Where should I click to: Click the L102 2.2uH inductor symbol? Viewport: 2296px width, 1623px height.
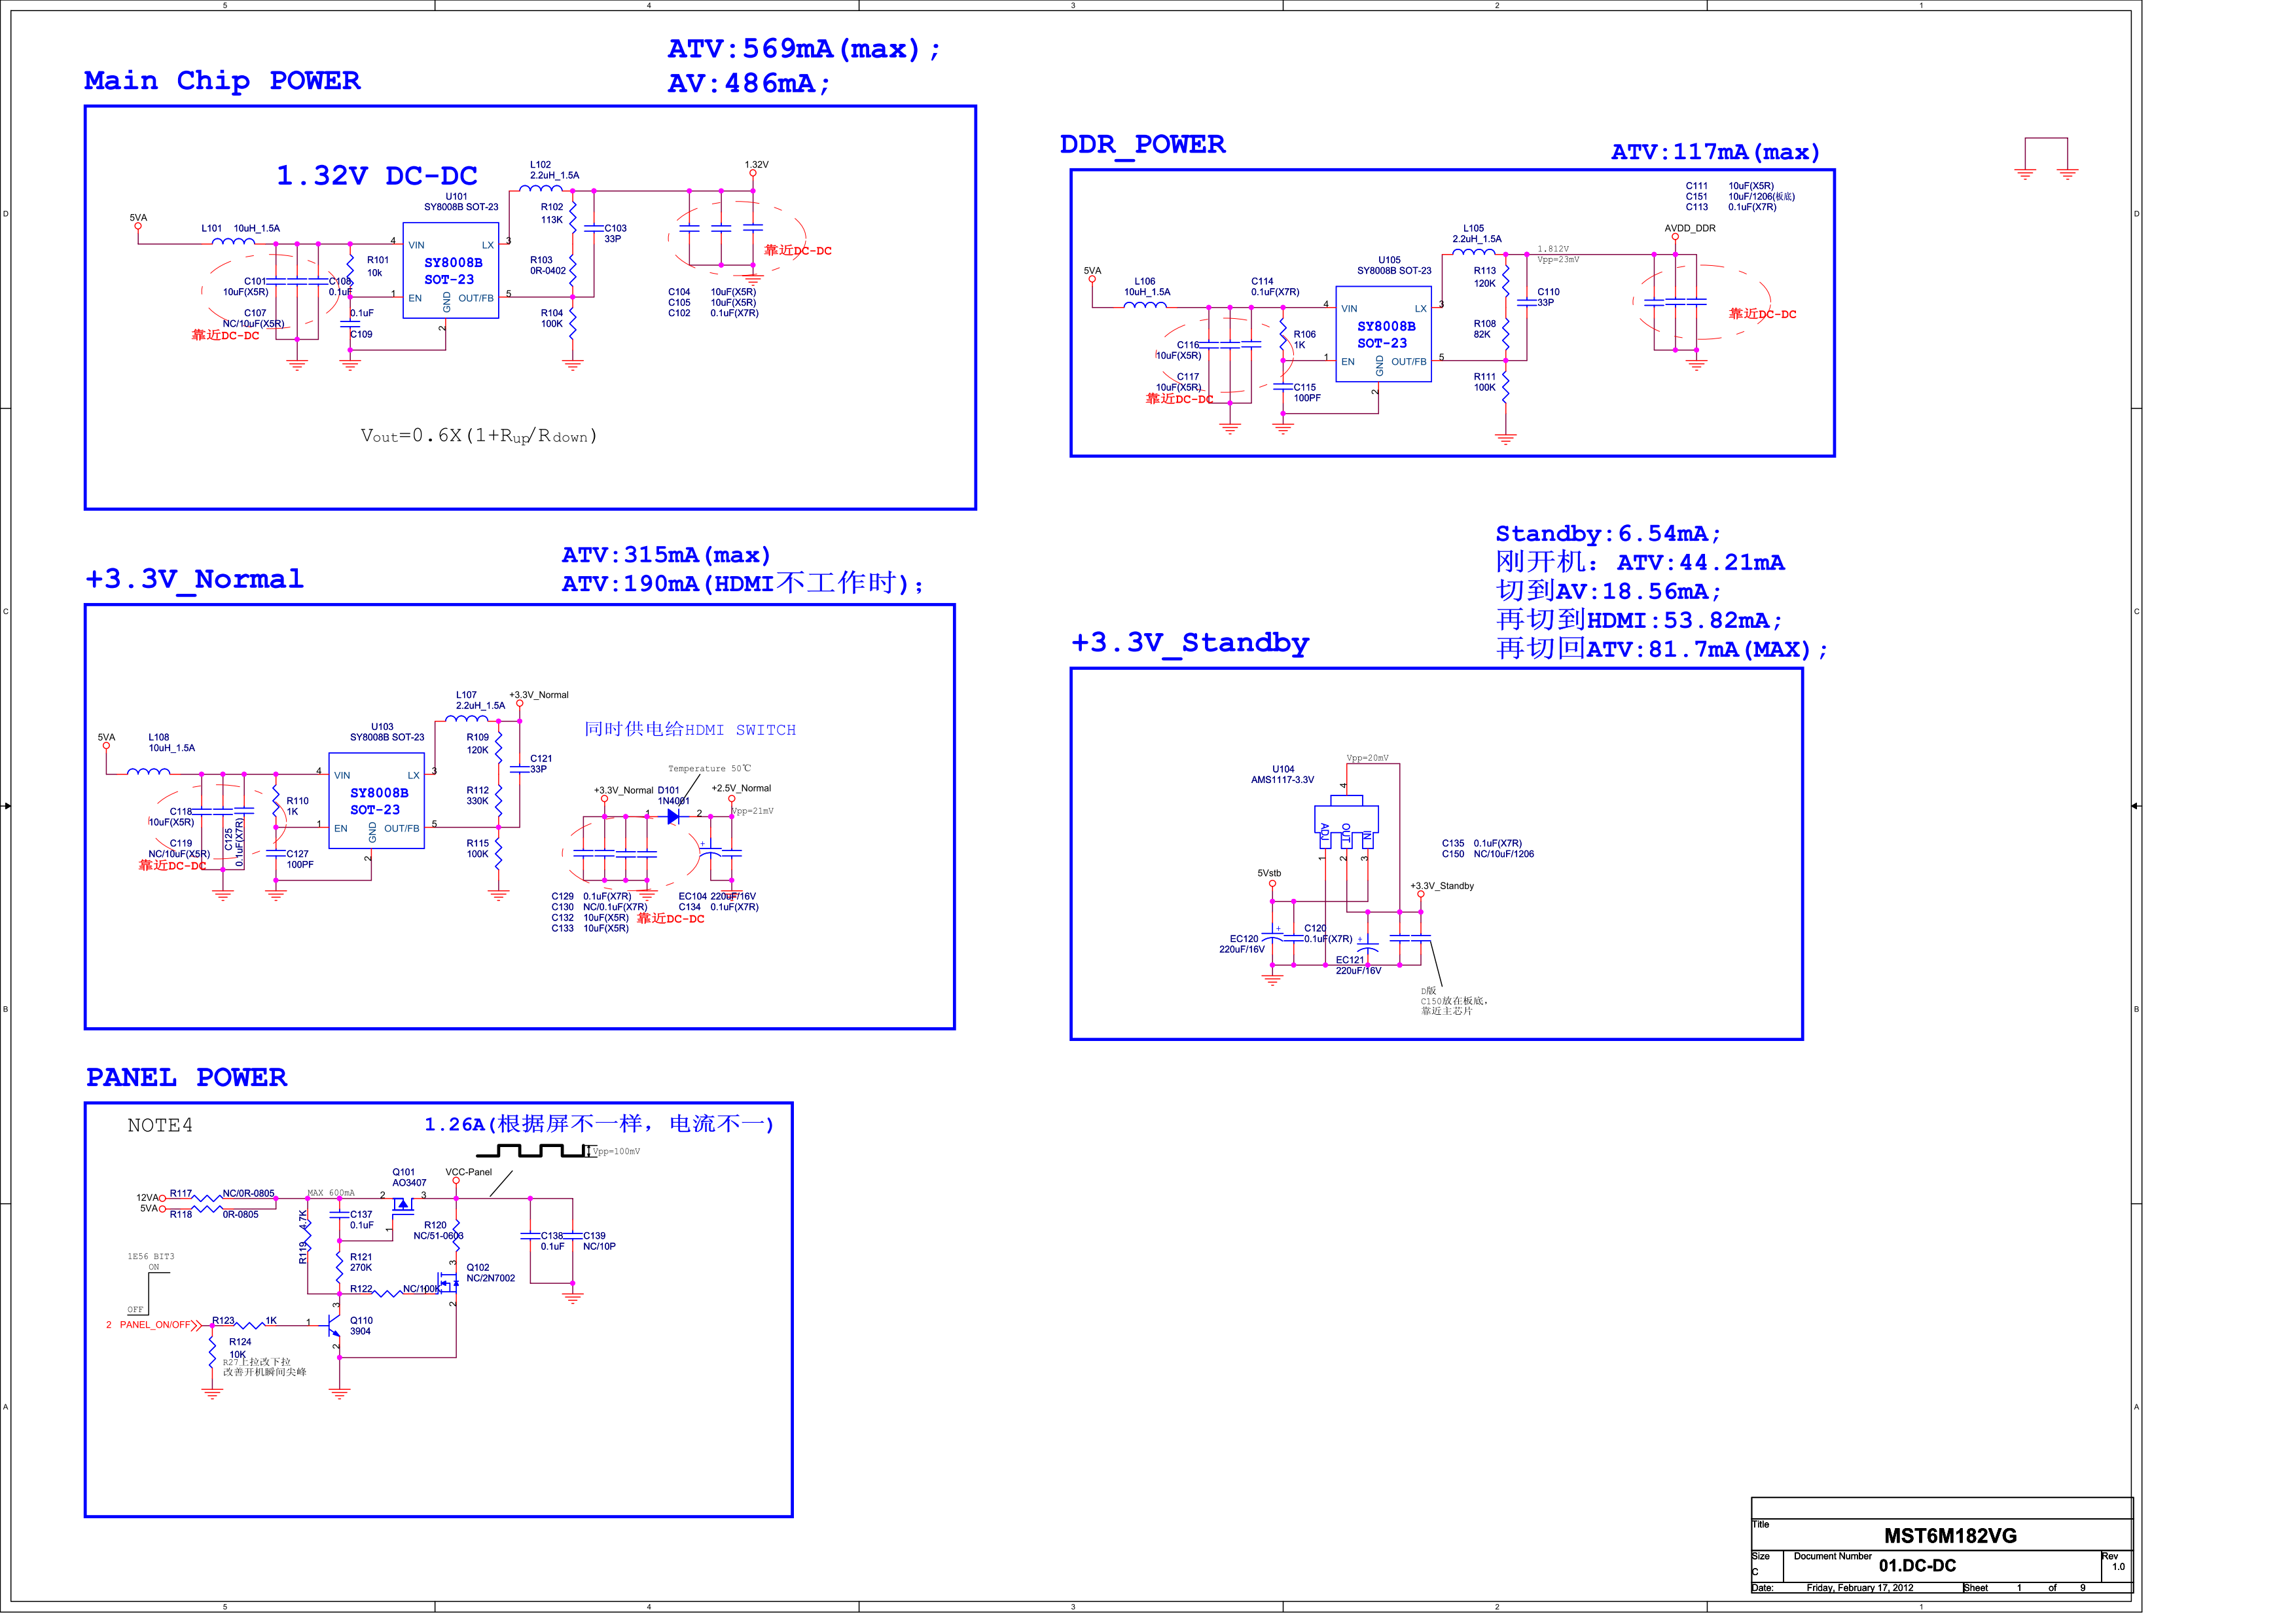click(x=540, y=188)
